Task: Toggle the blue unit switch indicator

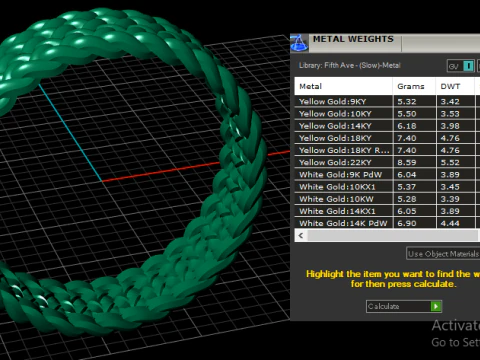Action: (x=468, y=66)
